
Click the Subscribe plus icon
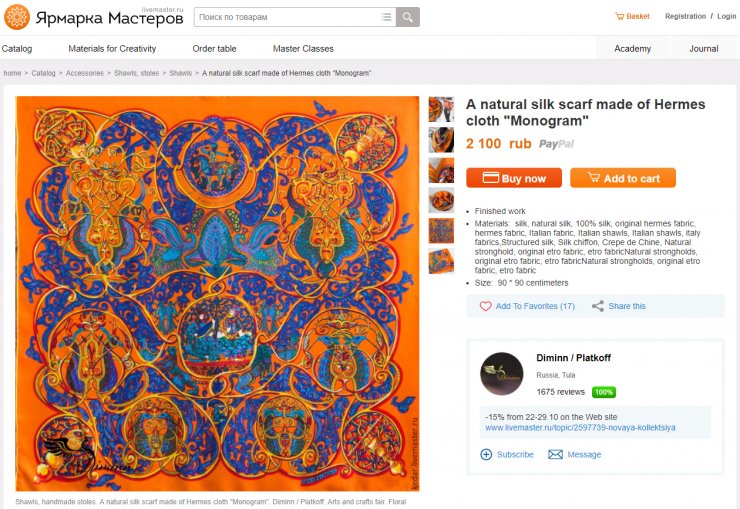486,454
